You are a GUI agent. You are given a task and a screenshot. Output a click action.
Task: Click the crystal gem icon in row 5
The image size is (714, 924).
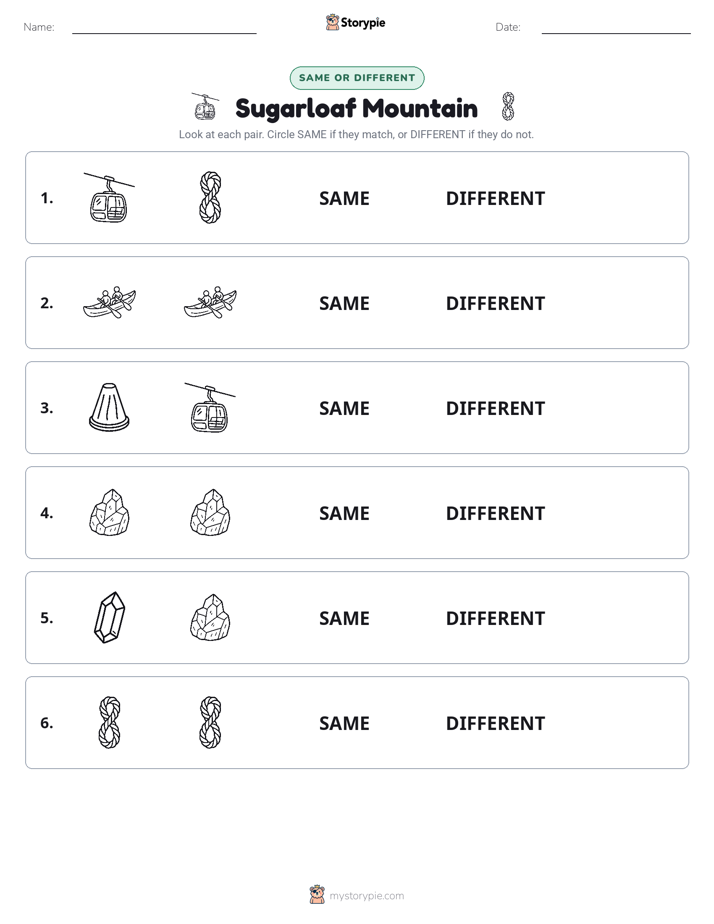(x=110, y=618)
